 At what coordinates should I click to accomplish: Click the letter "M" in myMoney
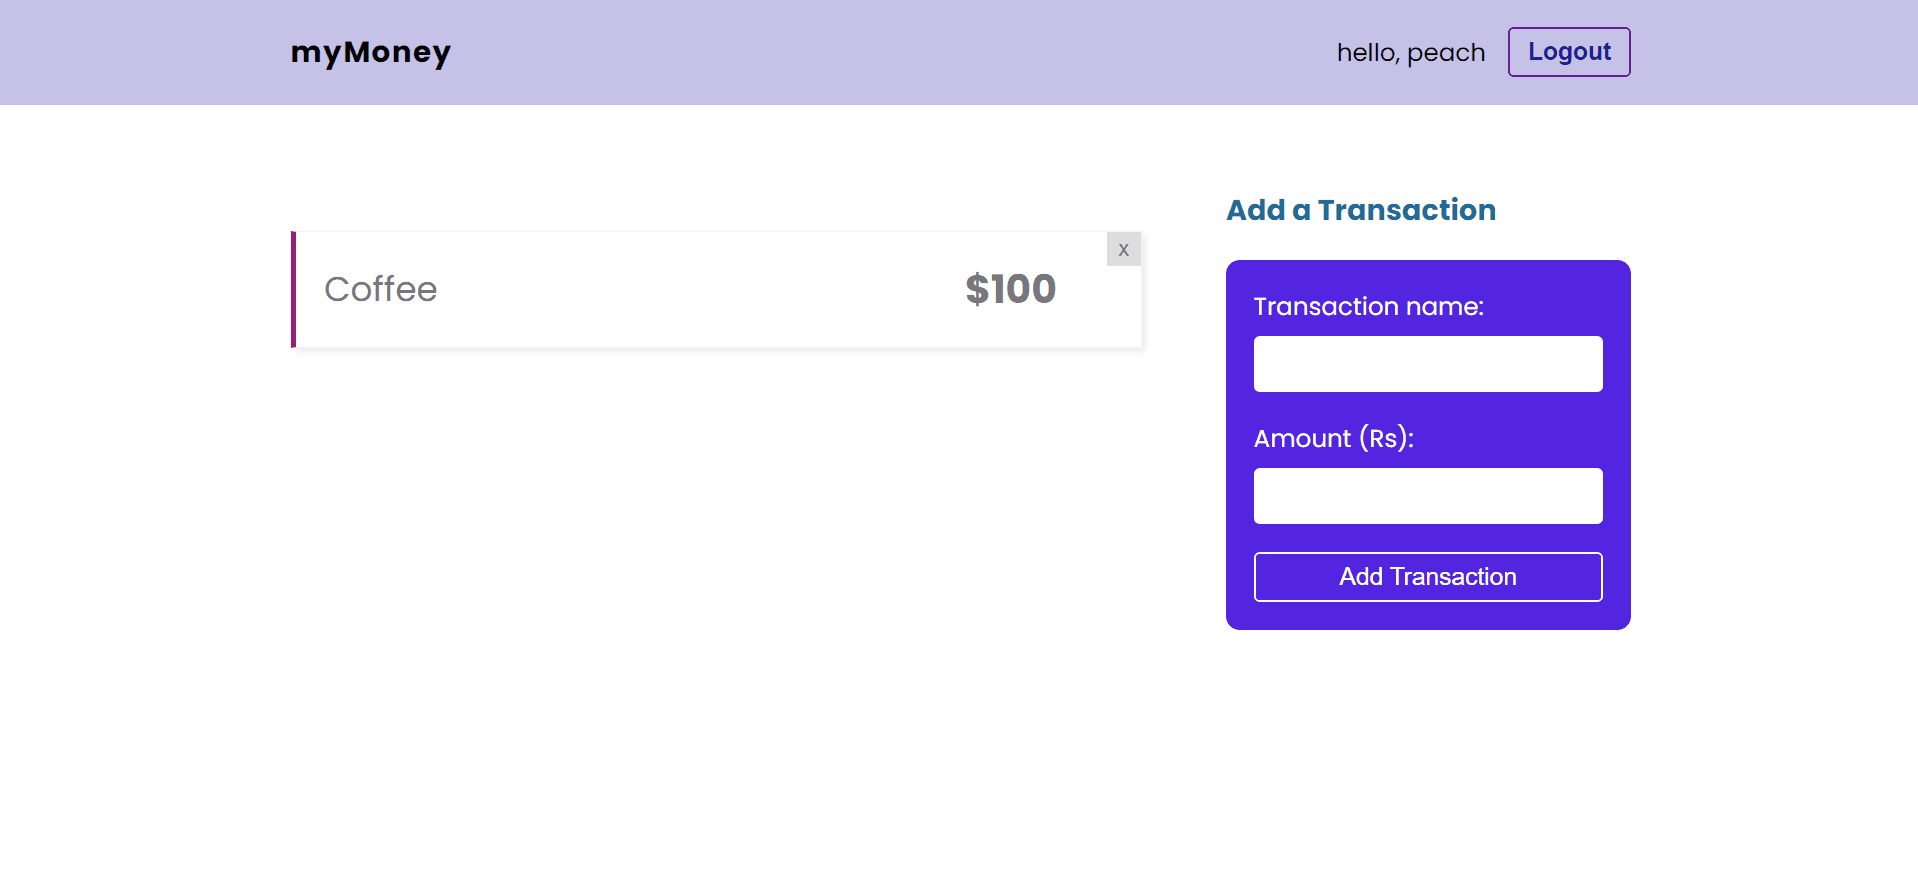[358, 51]
